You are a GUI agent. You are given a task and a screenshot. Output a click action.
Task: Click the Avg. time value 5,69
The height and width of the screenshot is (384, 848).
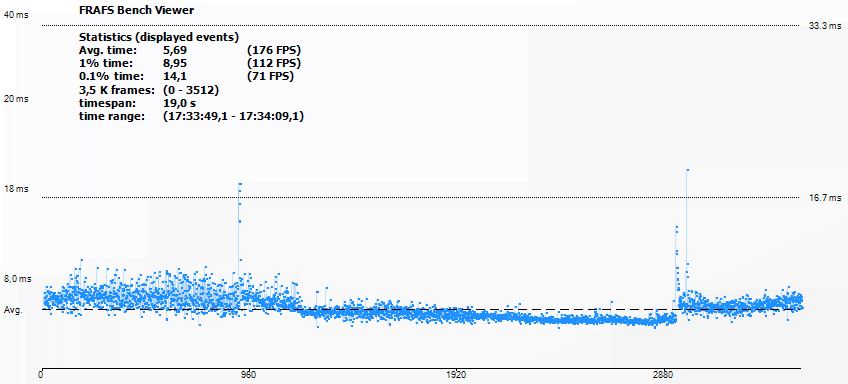click(175, 50)
